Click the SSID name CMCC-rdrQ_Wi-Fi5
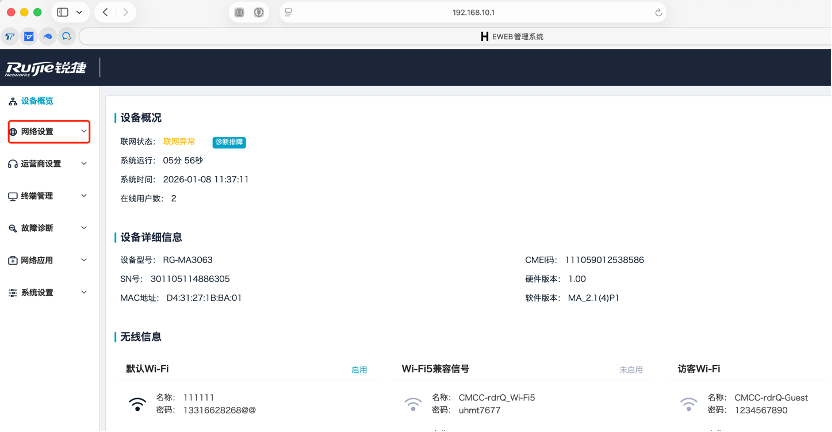The image size is (832, 432). click(497, 398)
